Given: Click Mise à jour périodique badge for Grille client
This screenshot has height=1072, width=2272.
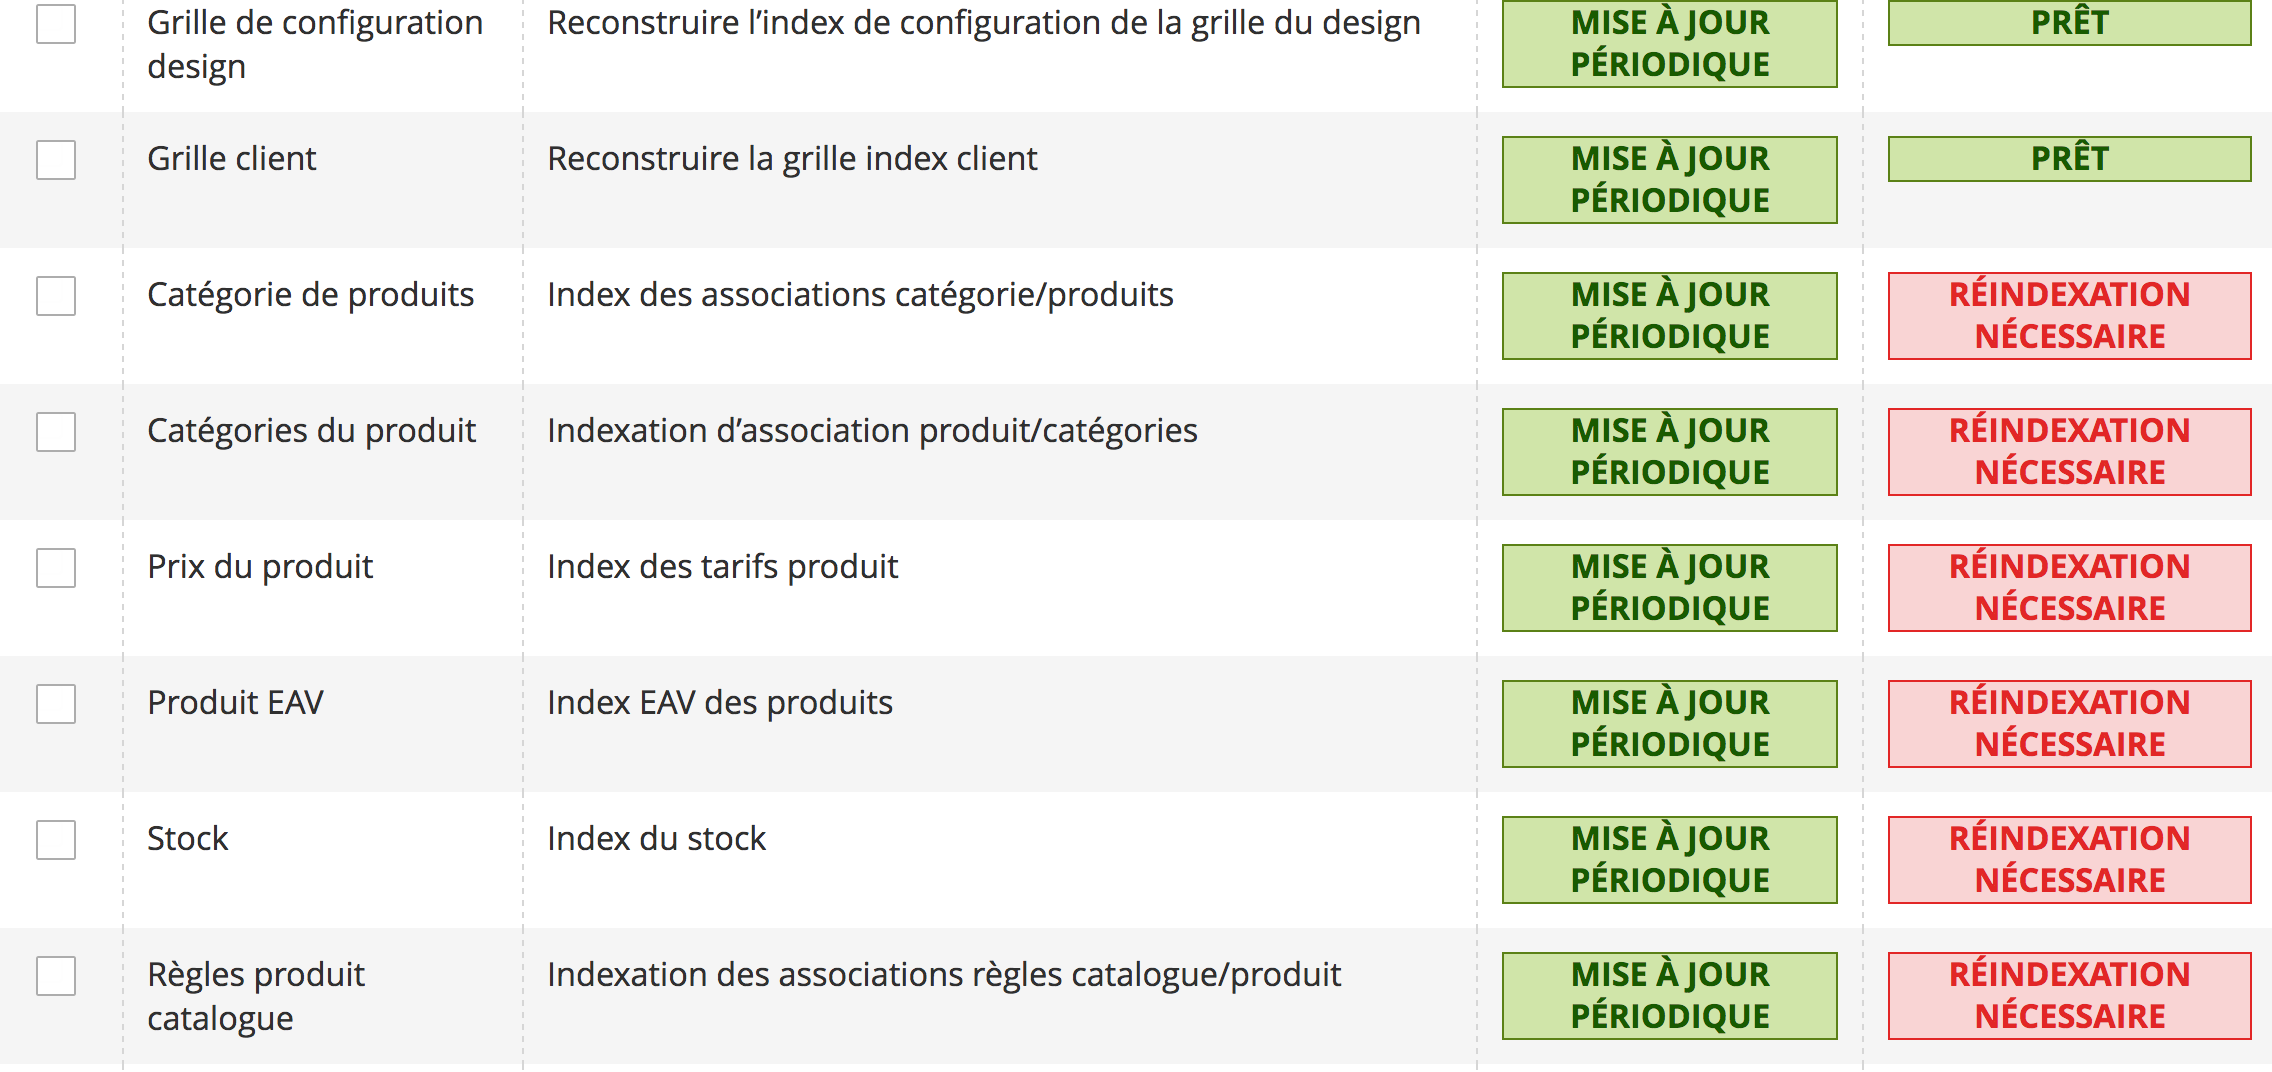Looking at the screenshot, I should (x=1669, y=180).
